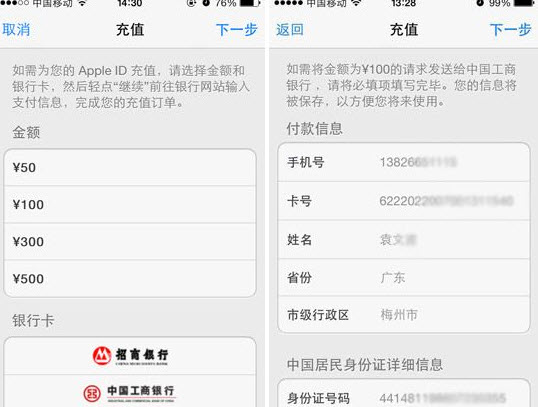The width and height of the screenshot is (538, 407).
Task: Choose the ¥50 amount option
Action: click(x=130, y=167)
